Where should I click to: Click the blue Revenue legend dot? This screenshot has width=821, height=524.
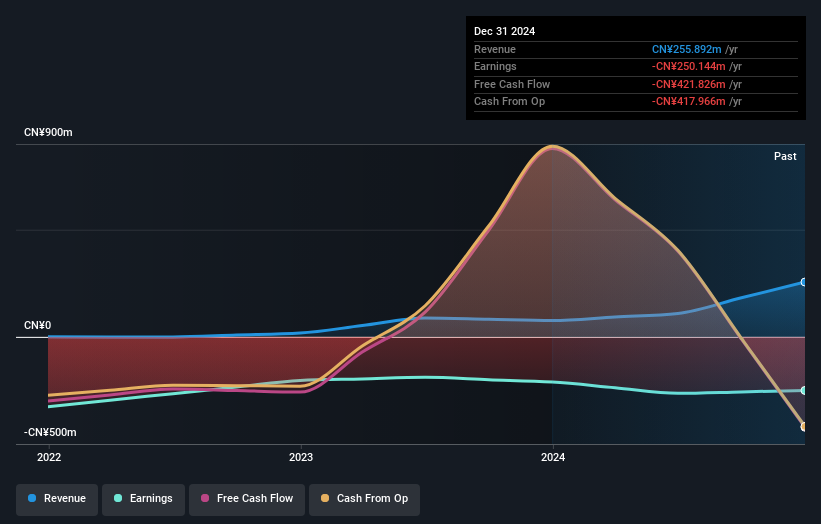tap(32, 498)
